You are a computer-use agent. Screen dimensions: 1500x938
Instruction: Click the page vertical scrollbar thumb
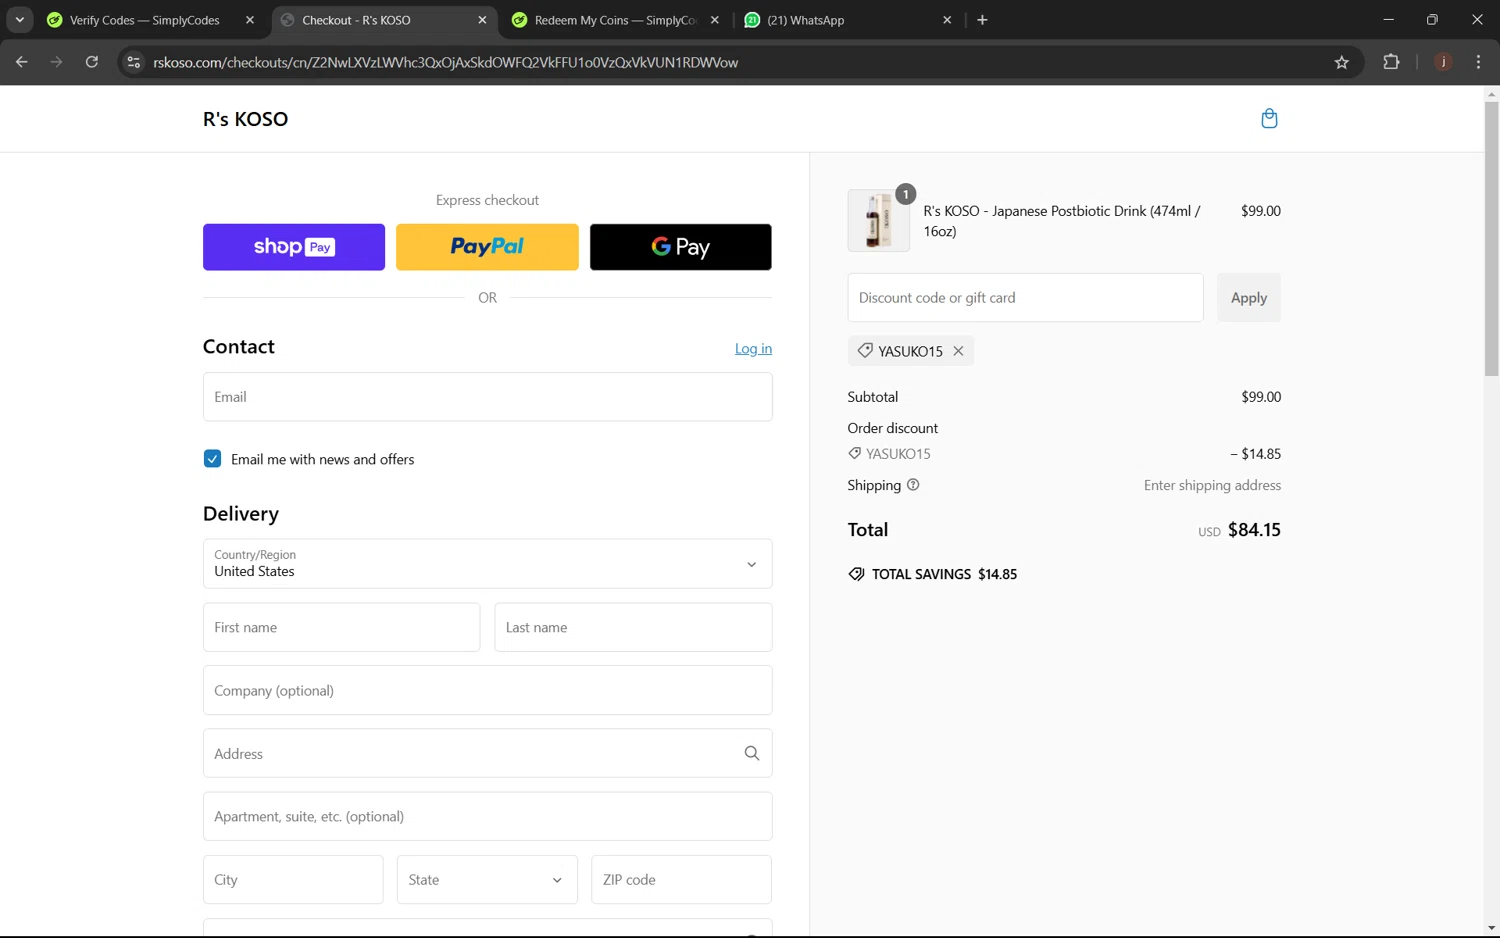coord(1491,238)
